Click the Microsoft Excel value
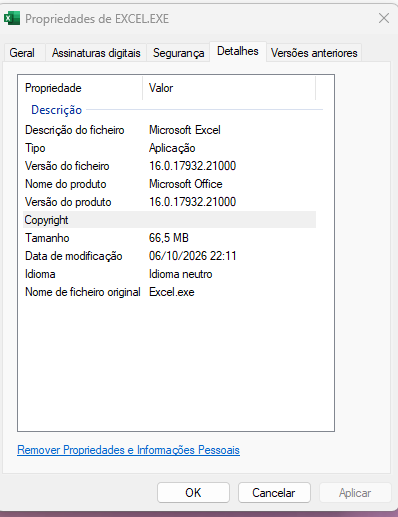 [185, 130]
